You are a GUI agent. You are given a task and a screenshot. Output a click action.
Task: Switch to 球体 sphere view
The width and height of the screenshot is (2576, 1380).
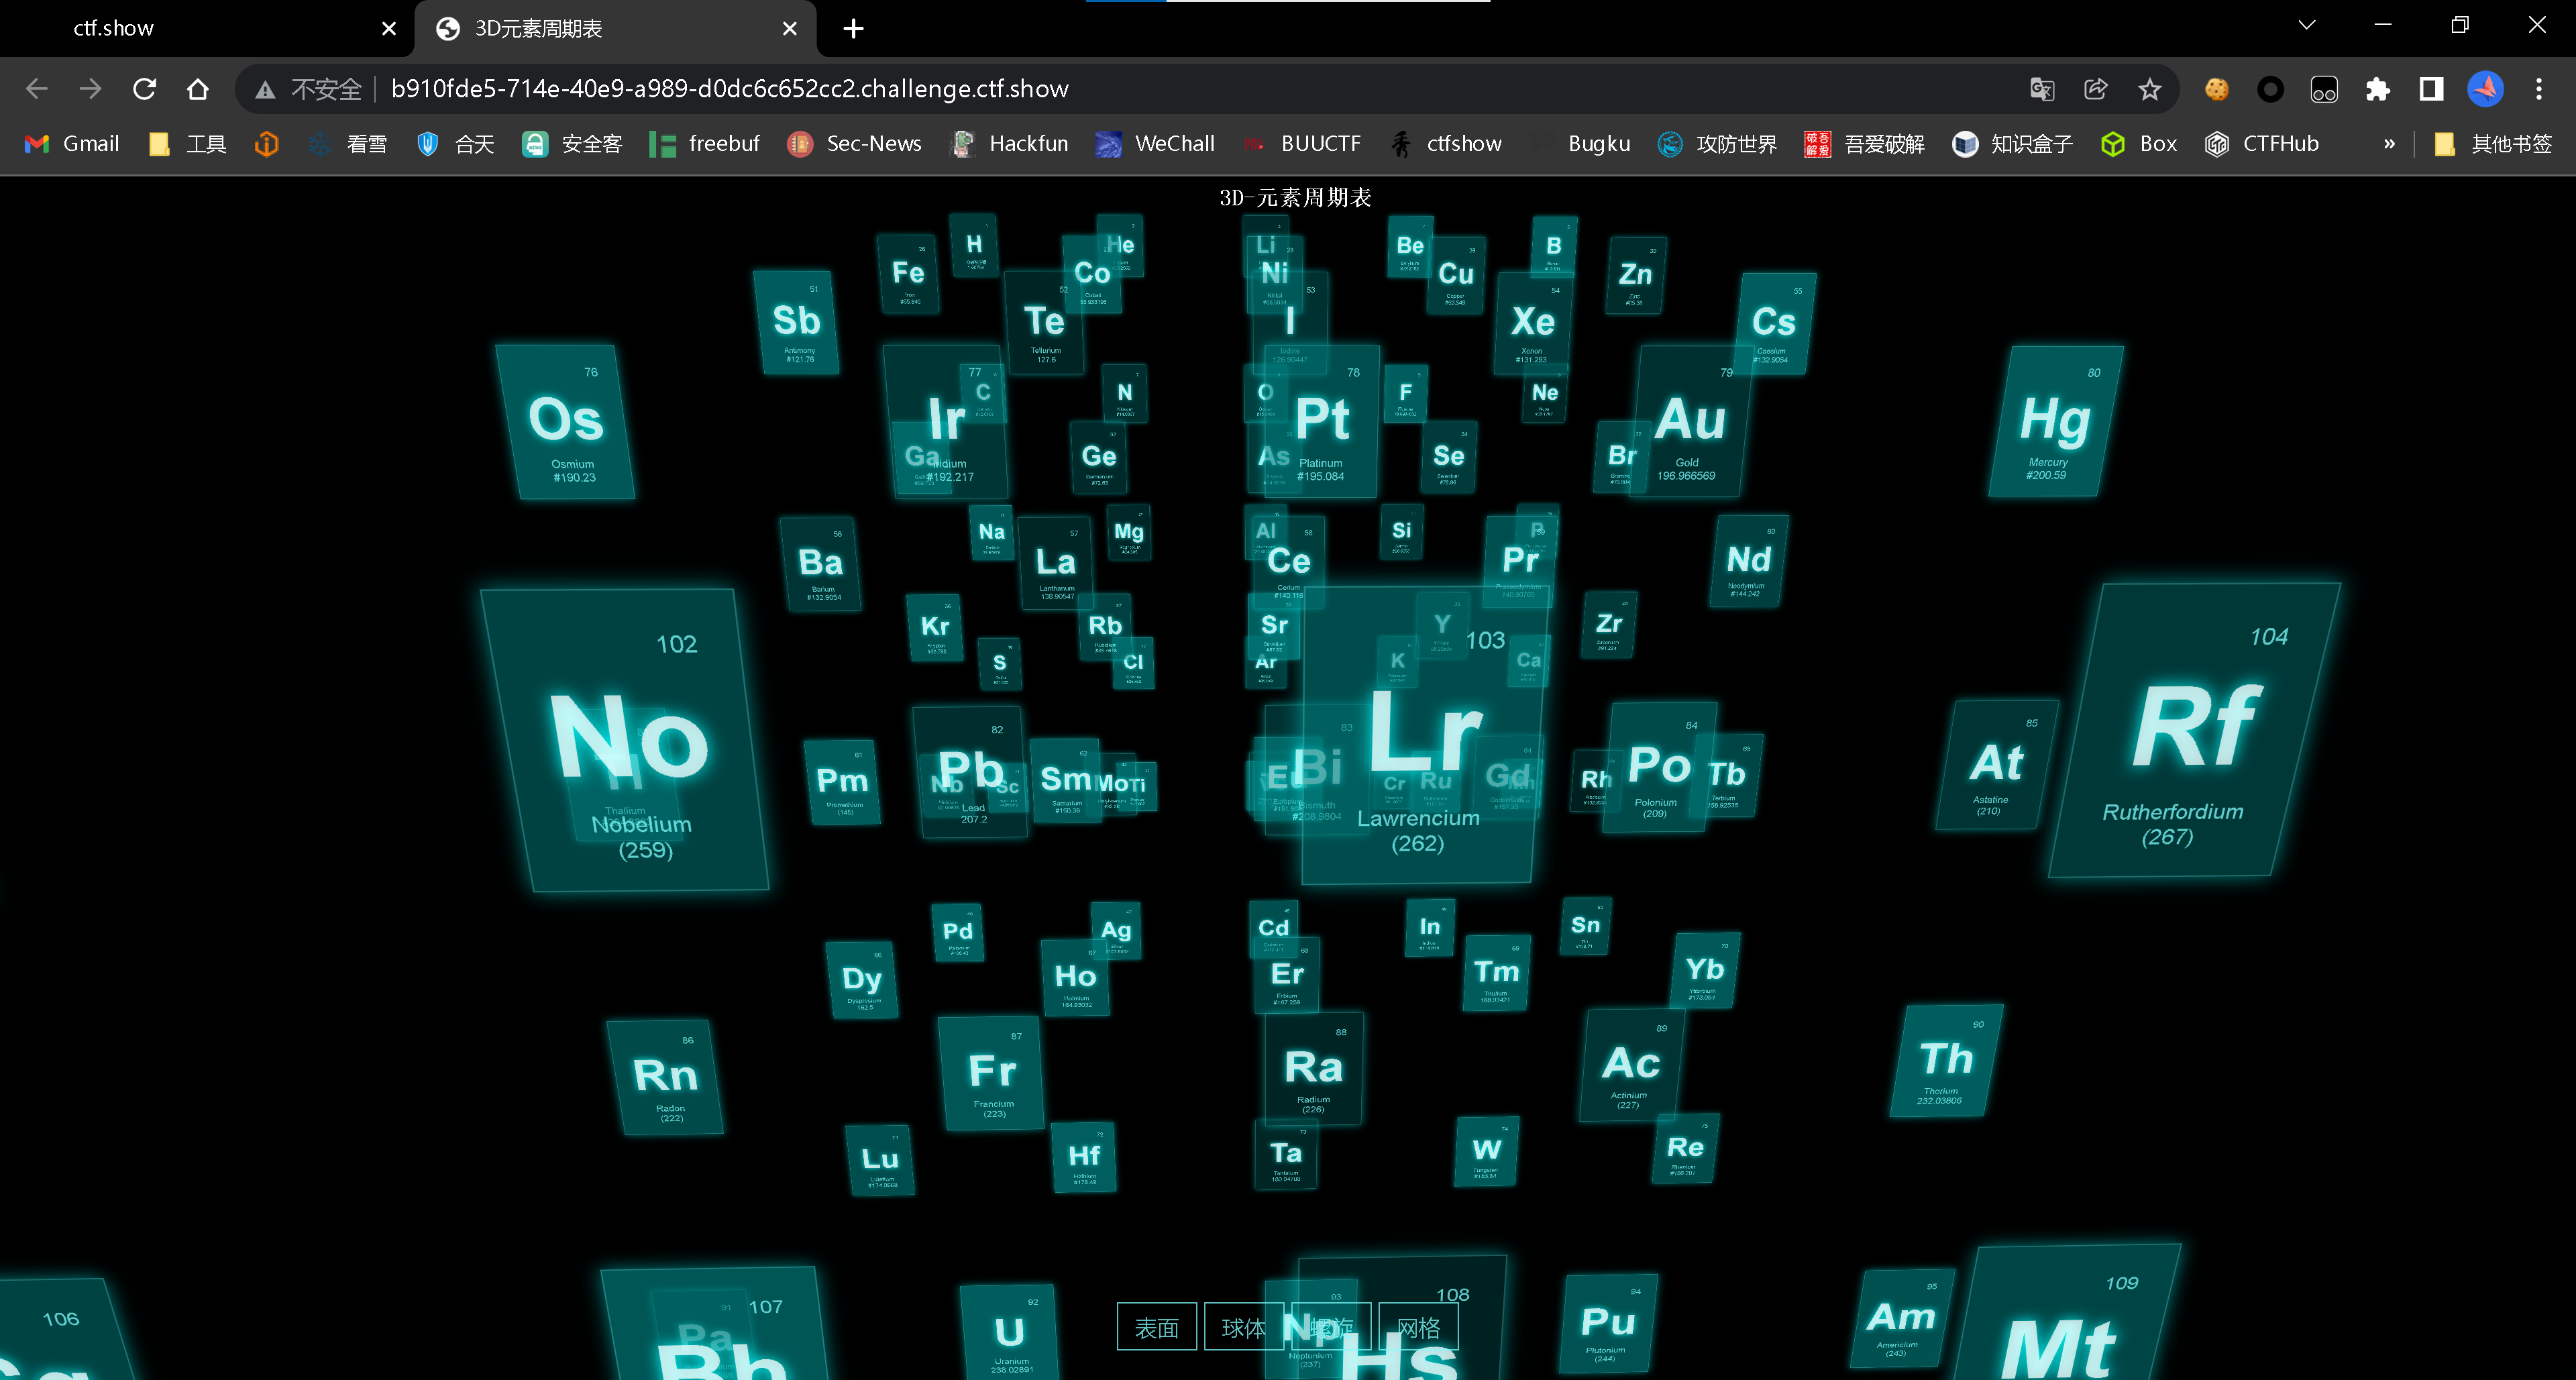click(1243, 1327)
